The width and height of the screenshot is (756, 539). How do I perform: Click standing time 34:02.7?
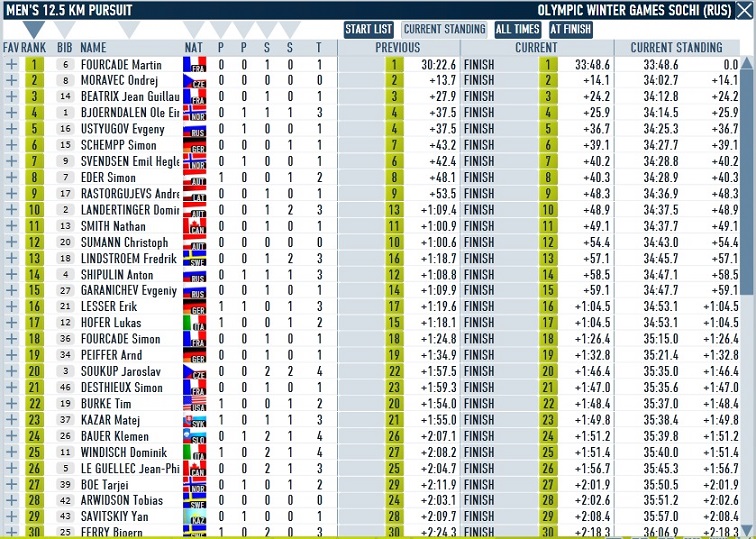(661, 81)
